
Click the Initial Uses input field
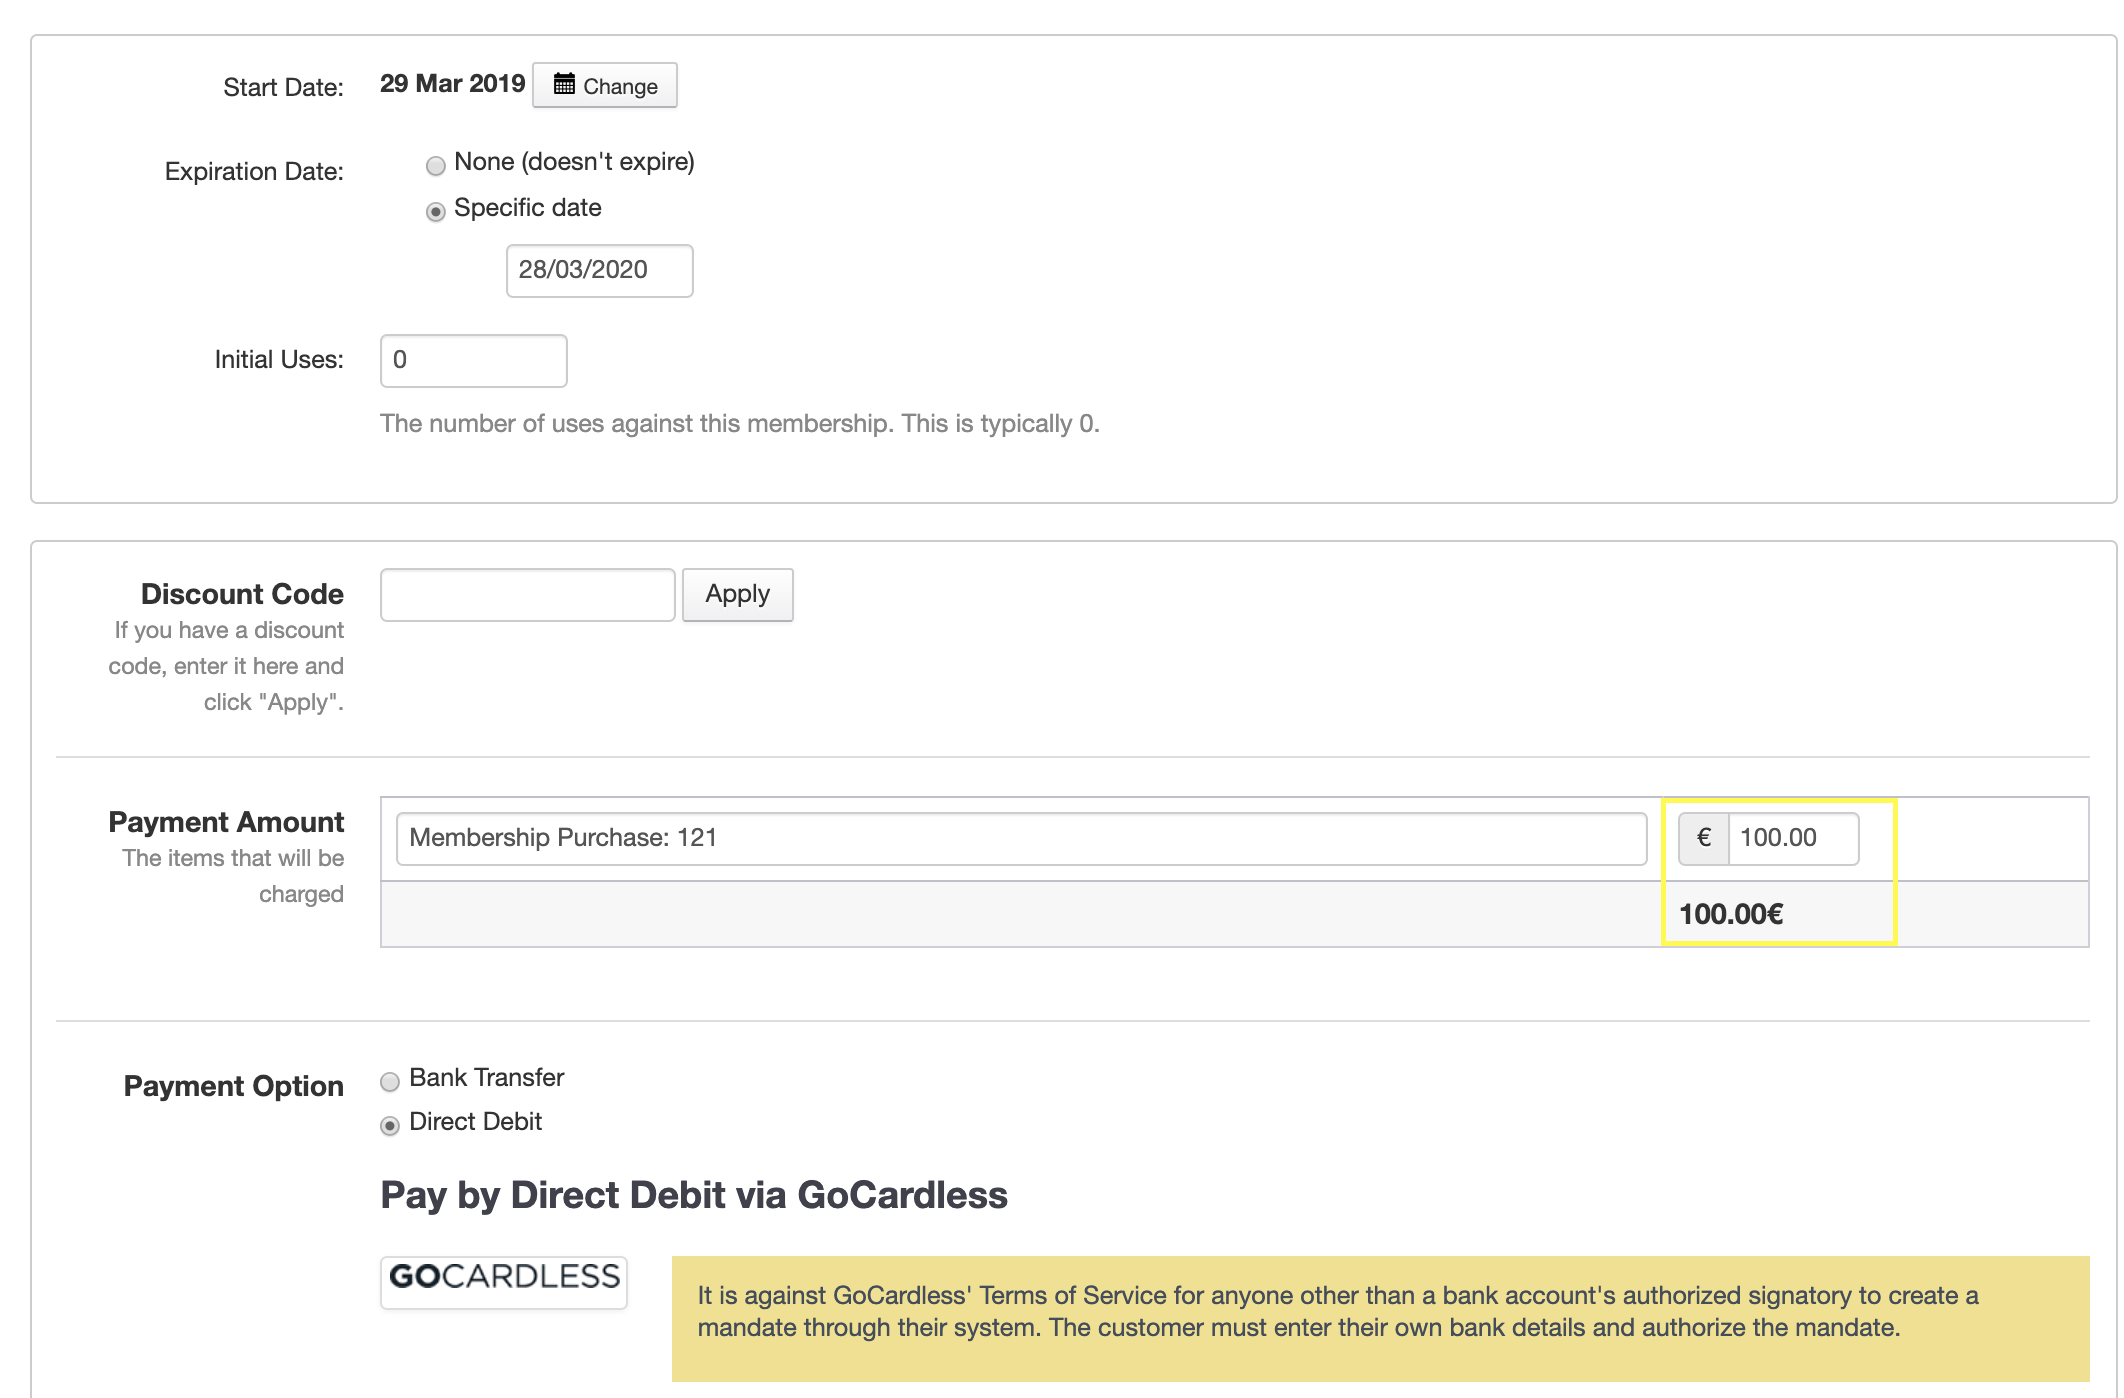pos(473,360)
